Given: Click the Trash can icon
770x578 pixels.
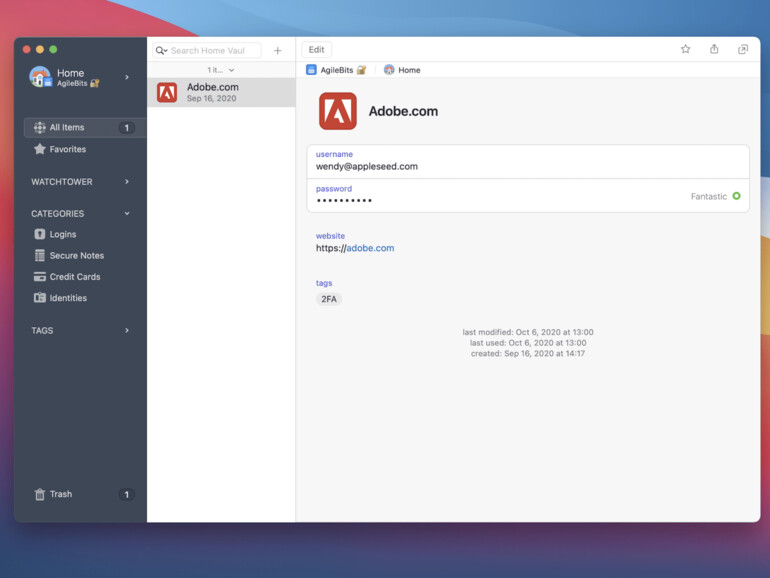Looking at the screenshot, I should [x=40, y=494].
